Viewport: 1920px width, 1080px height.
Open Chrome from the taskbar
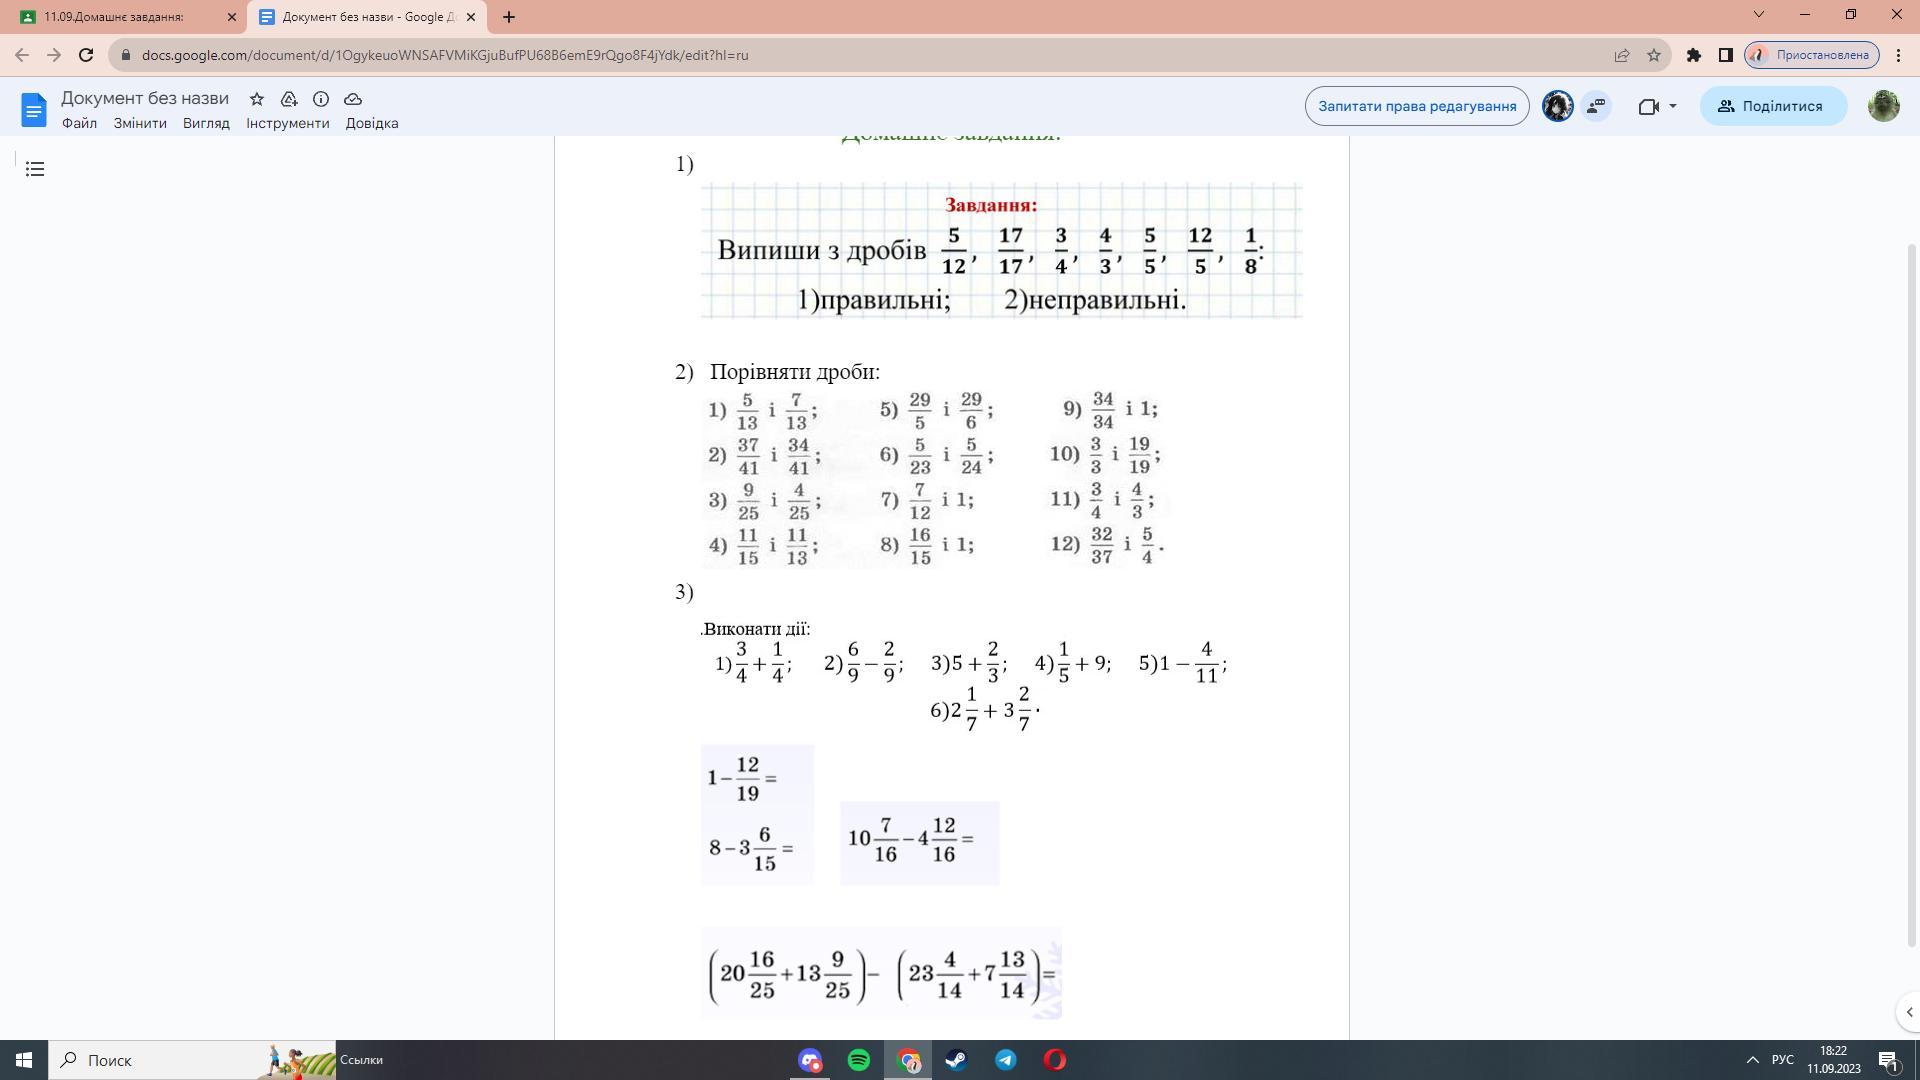coord(908,1060)
